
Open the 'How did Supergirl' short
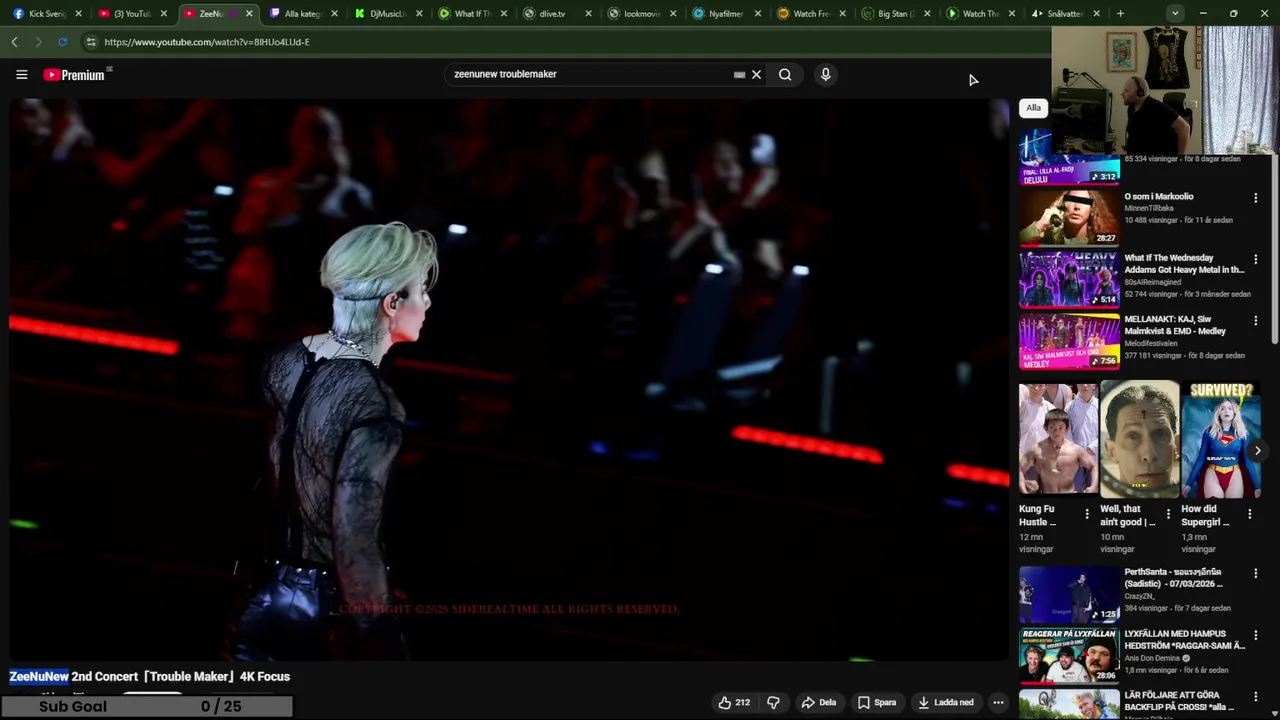click(1220, 439)
